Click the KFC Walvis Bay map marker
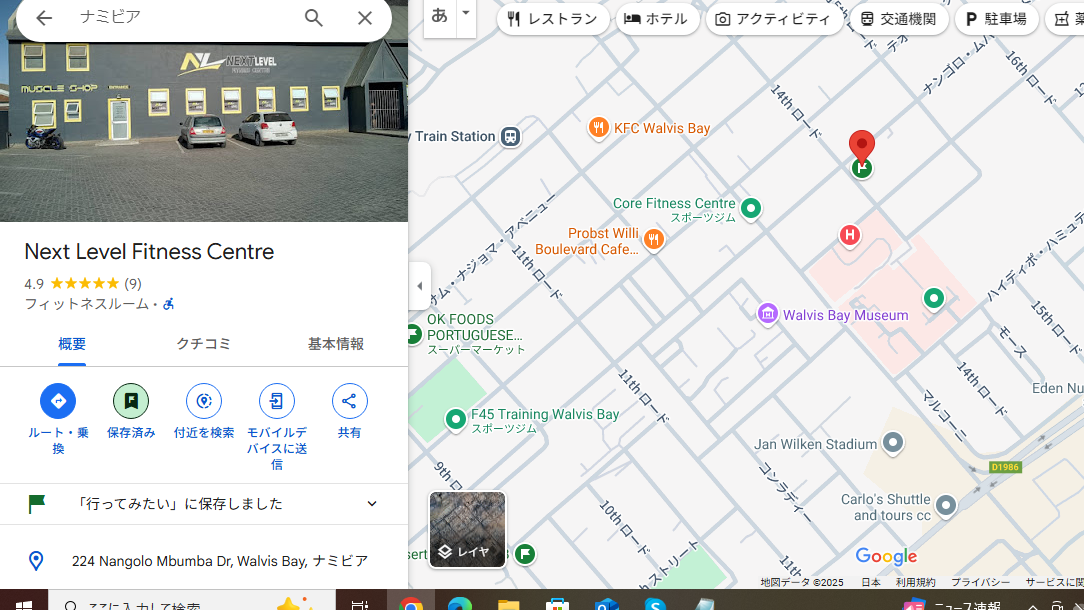 pos(598,128)
